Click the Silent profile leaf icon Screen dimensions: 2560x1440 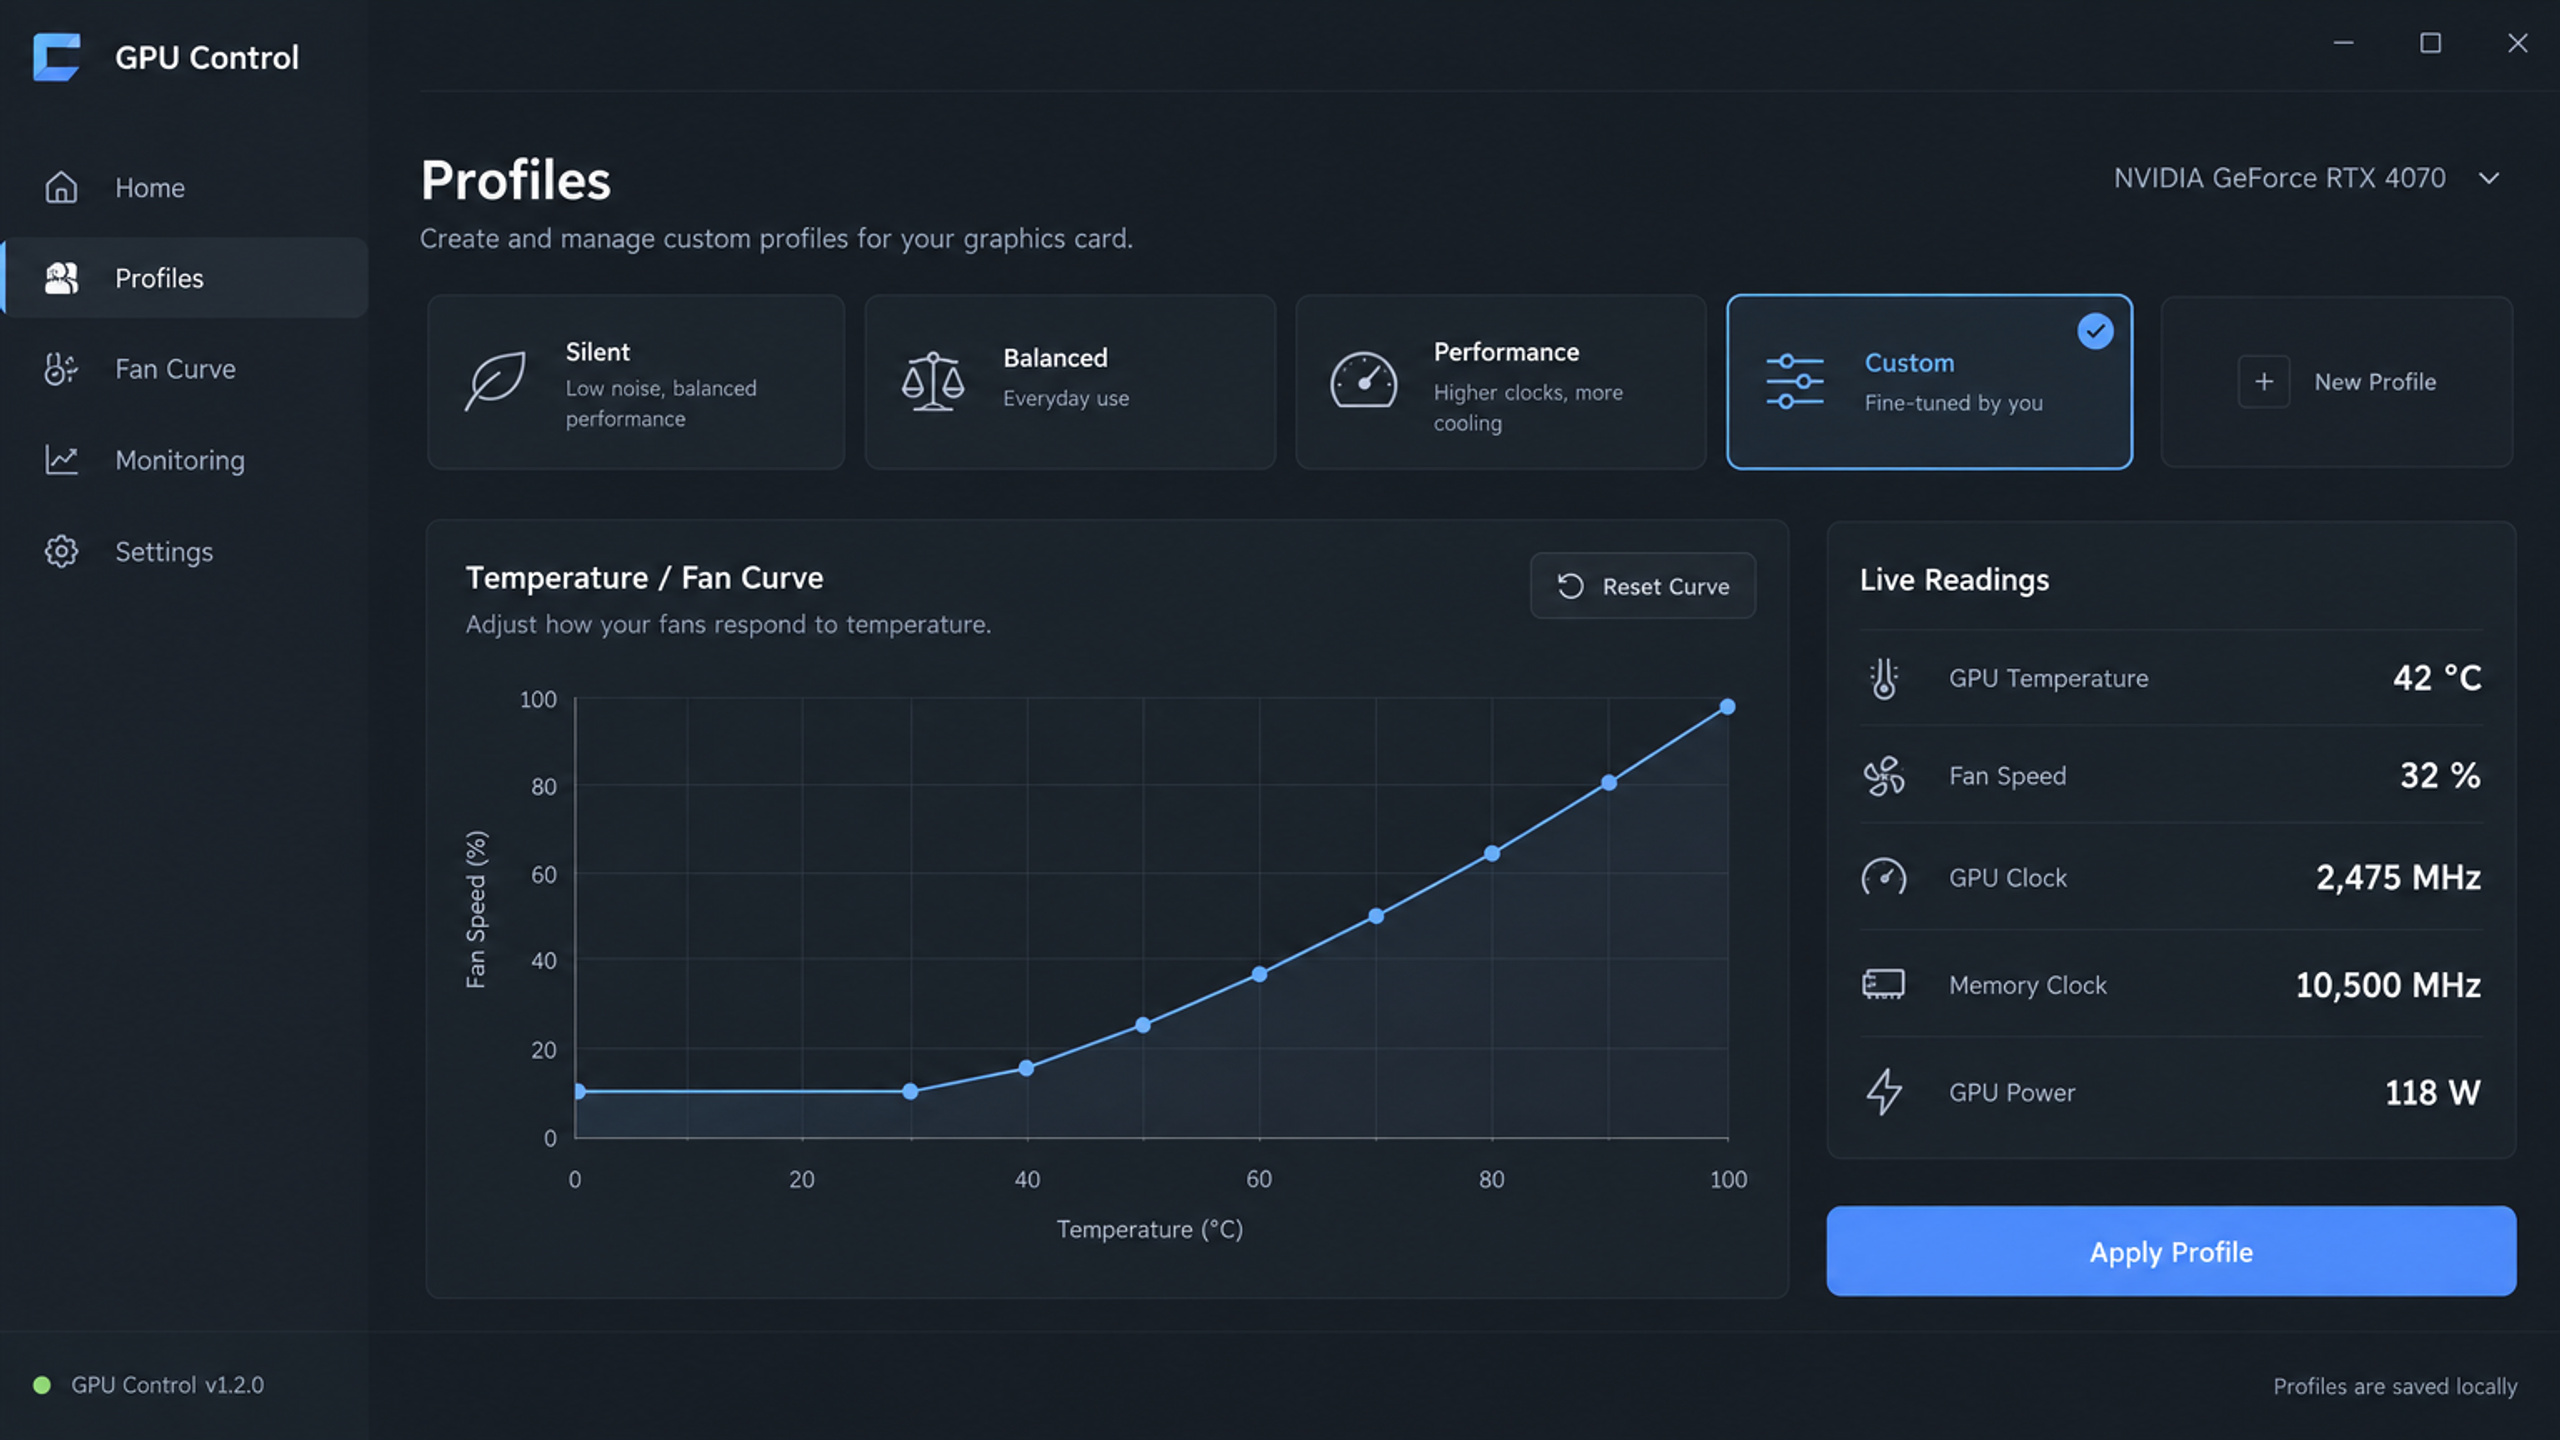click(495, 381)
